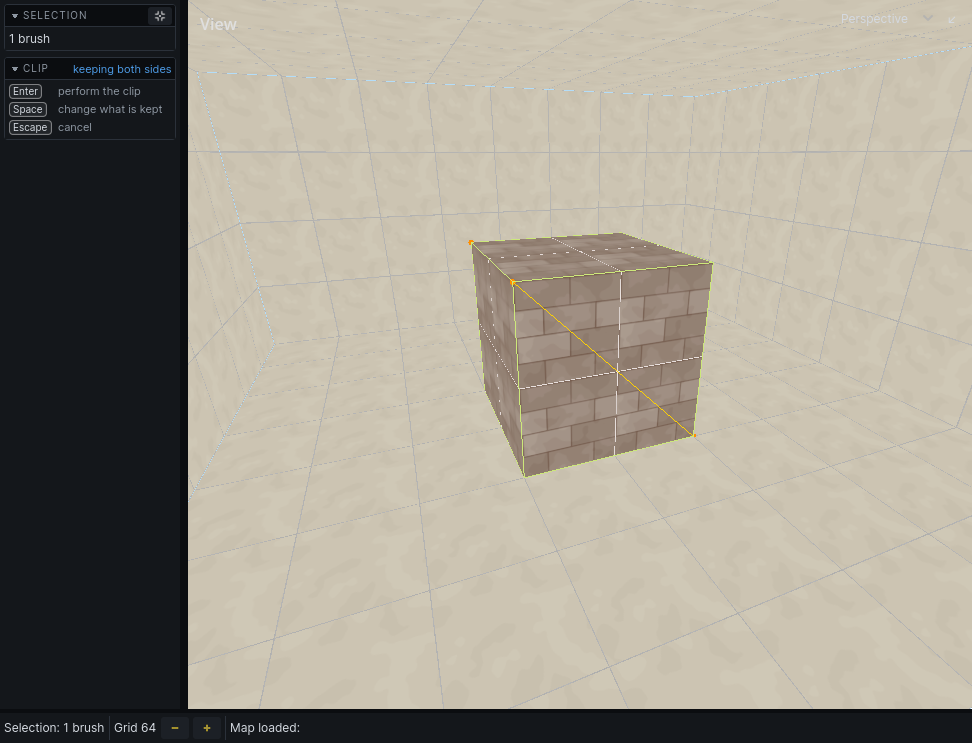Screen dimensions: 972x743
Task: Click the '1 brush' text in the Selection panel
Action: point(29,38)
